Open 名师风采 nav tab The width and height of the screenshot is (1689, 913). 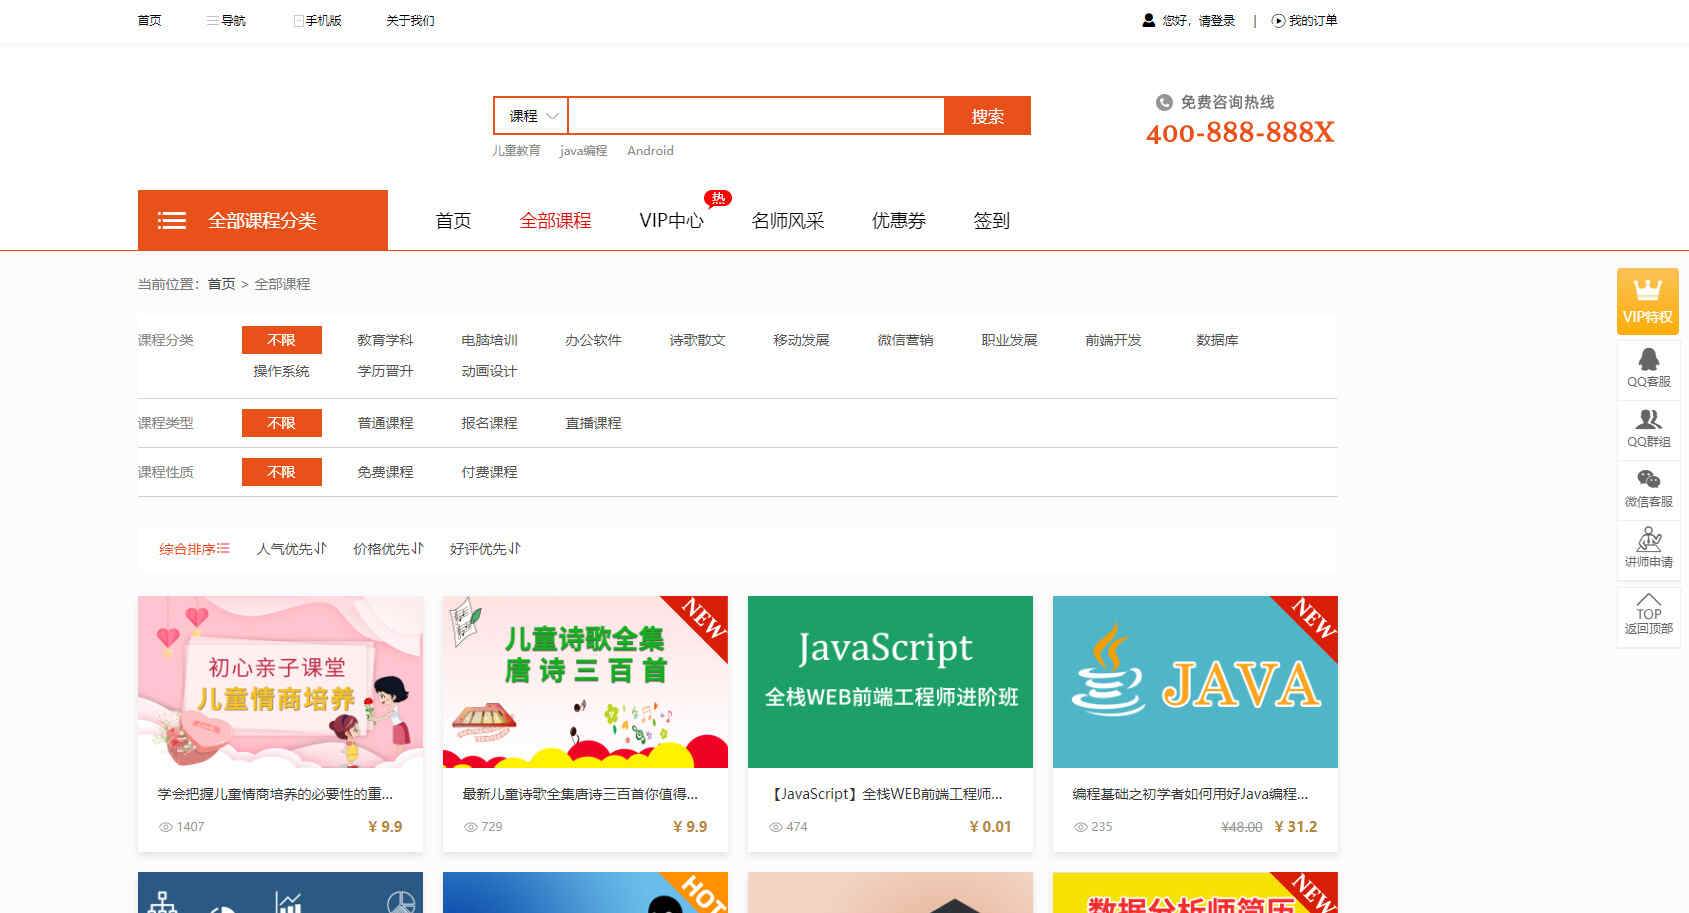pyautogui.click(x=788, y=220)
